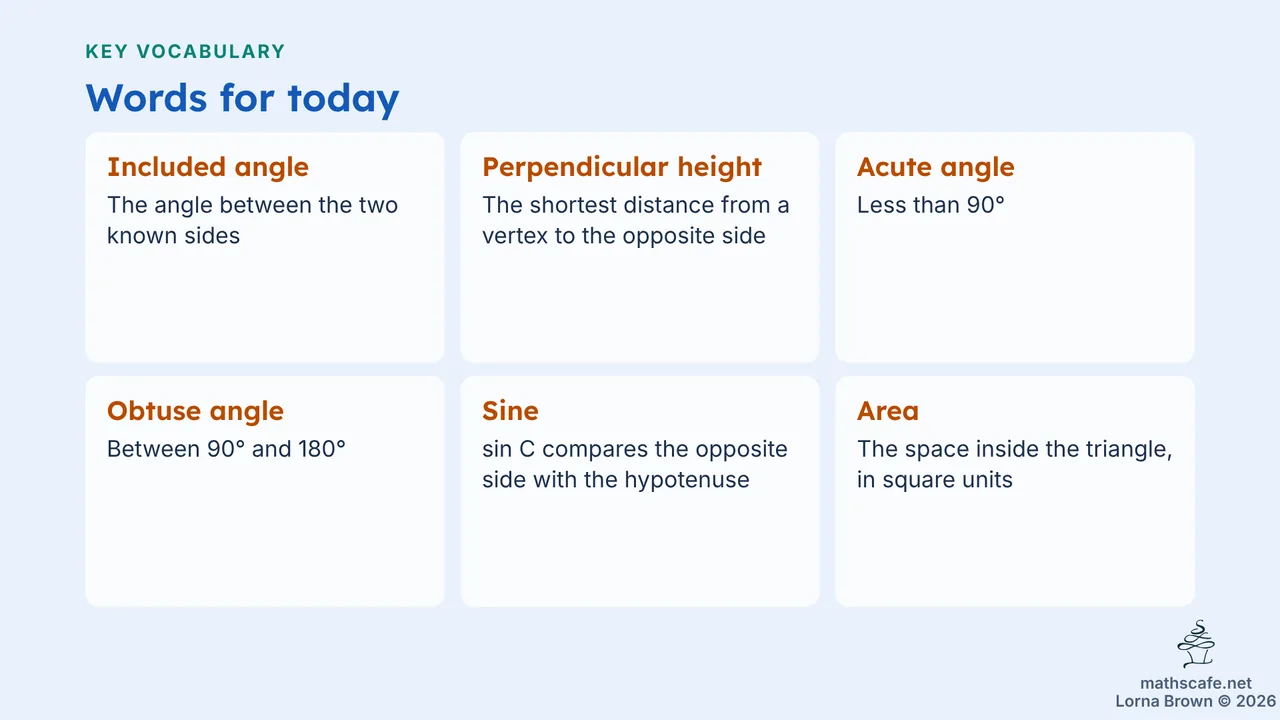Click the KEY VOCABULARY label
Viewport: 1280px width, 720px height.
185,51
